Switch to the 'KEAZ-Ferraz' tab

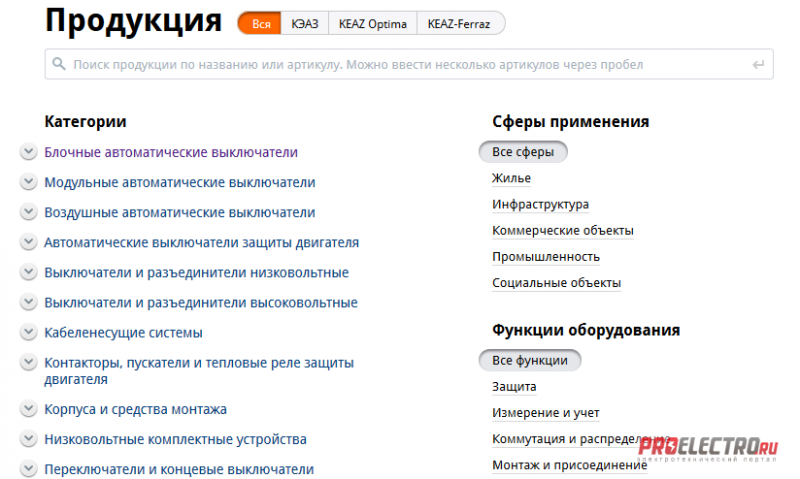pyautogui.click(x=460, y=23)
